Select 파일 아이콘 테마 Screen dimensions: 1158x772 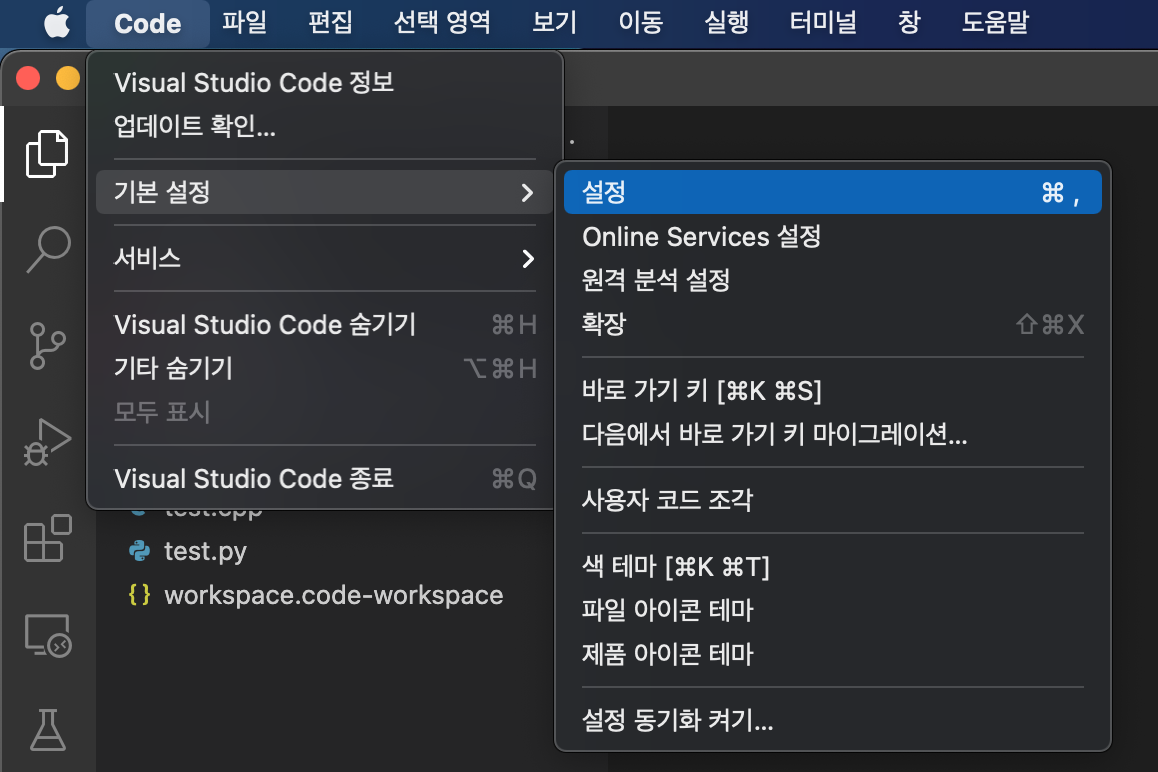(832, 610)
